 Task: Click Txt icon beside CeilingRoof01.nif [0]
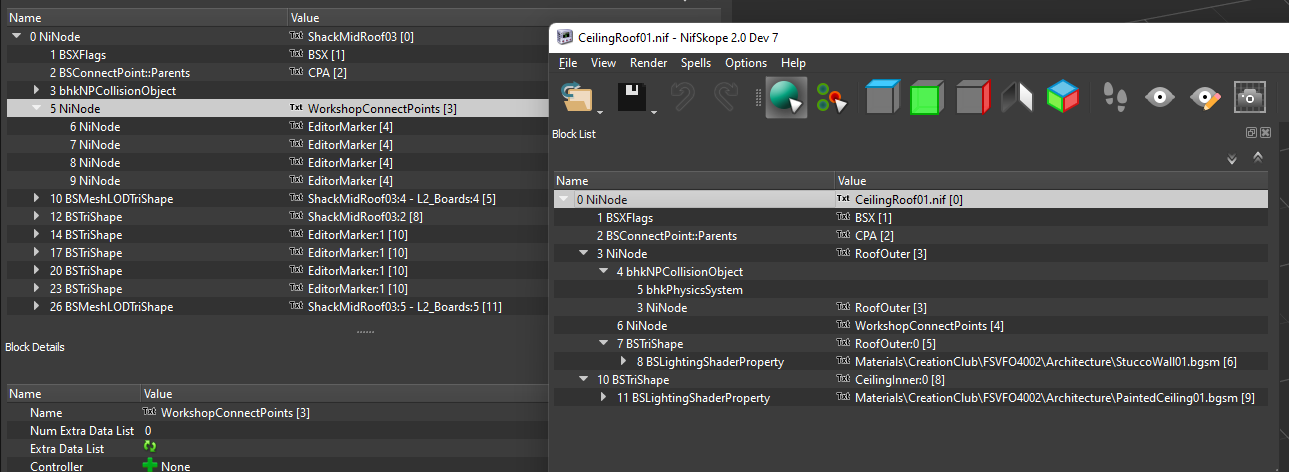844,200
